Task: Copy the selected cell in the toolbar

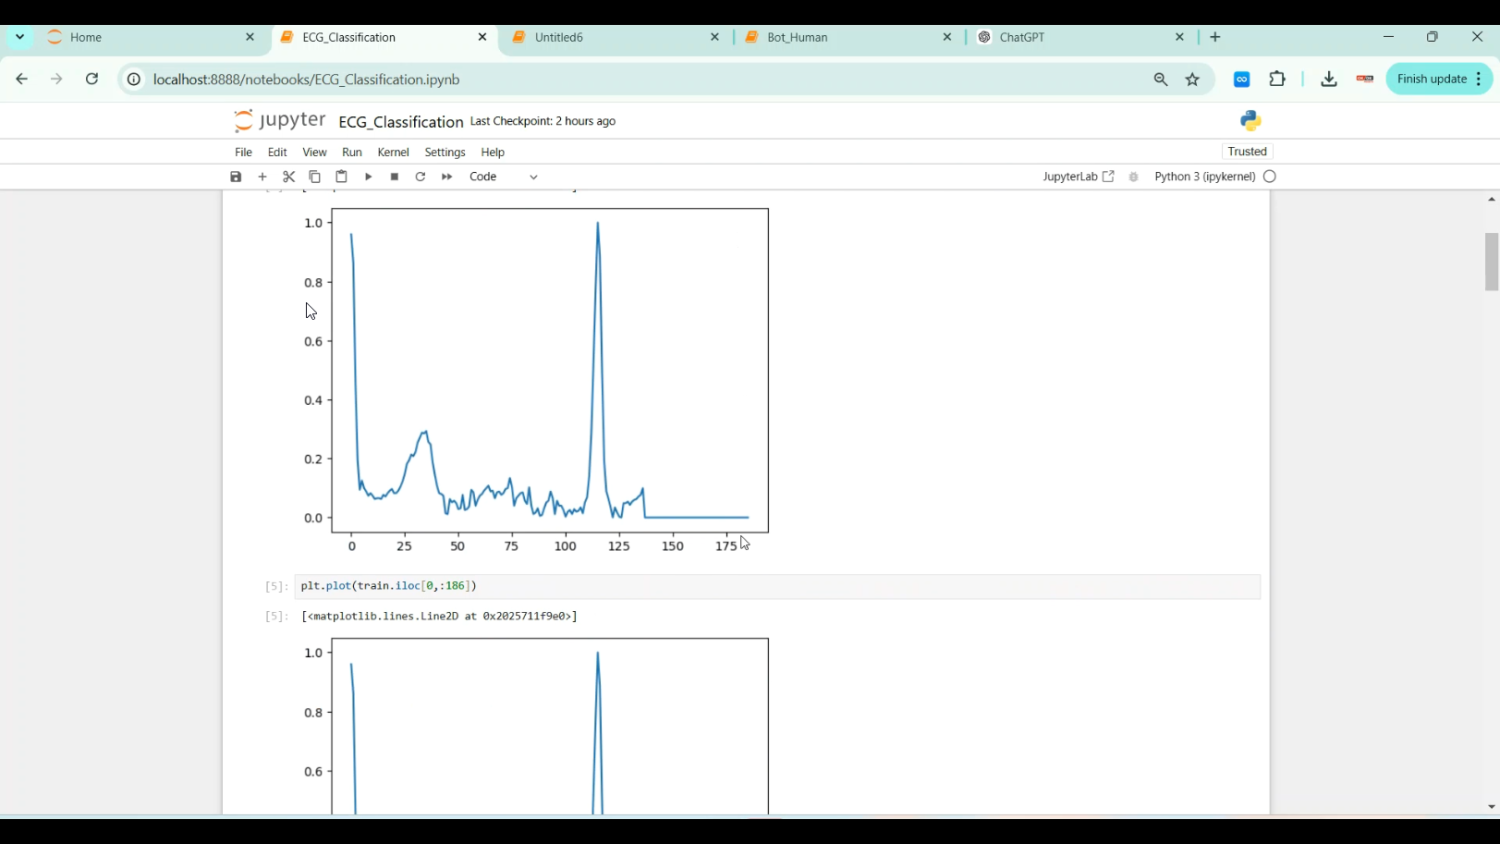Action: click(315, 177)
